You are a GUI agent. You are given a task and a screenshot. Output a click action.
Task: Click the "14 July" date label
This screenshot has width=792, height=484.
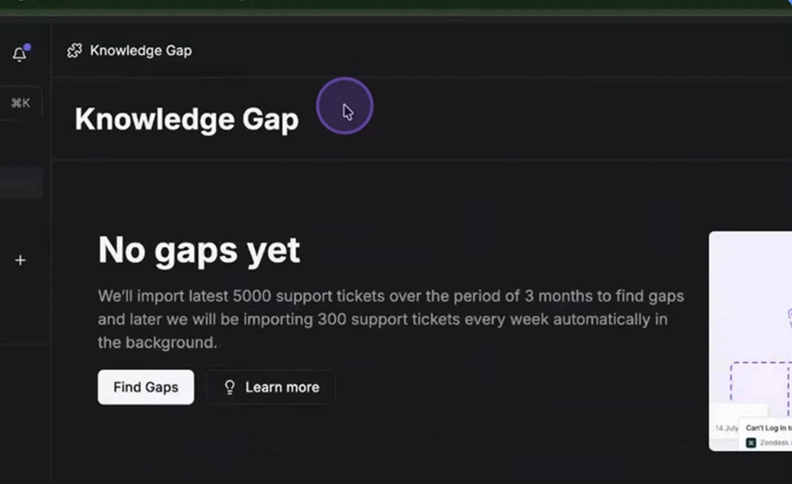click(x=726, y=428)
